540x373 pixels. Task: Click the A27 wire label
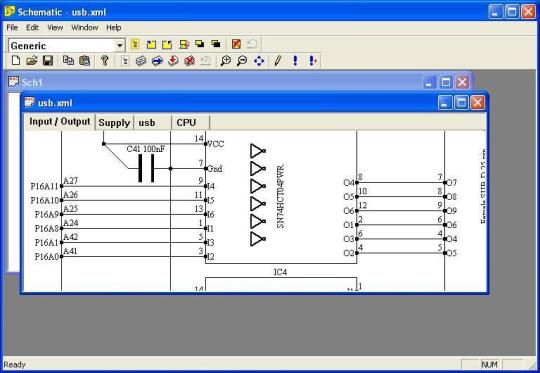[71, 180]
